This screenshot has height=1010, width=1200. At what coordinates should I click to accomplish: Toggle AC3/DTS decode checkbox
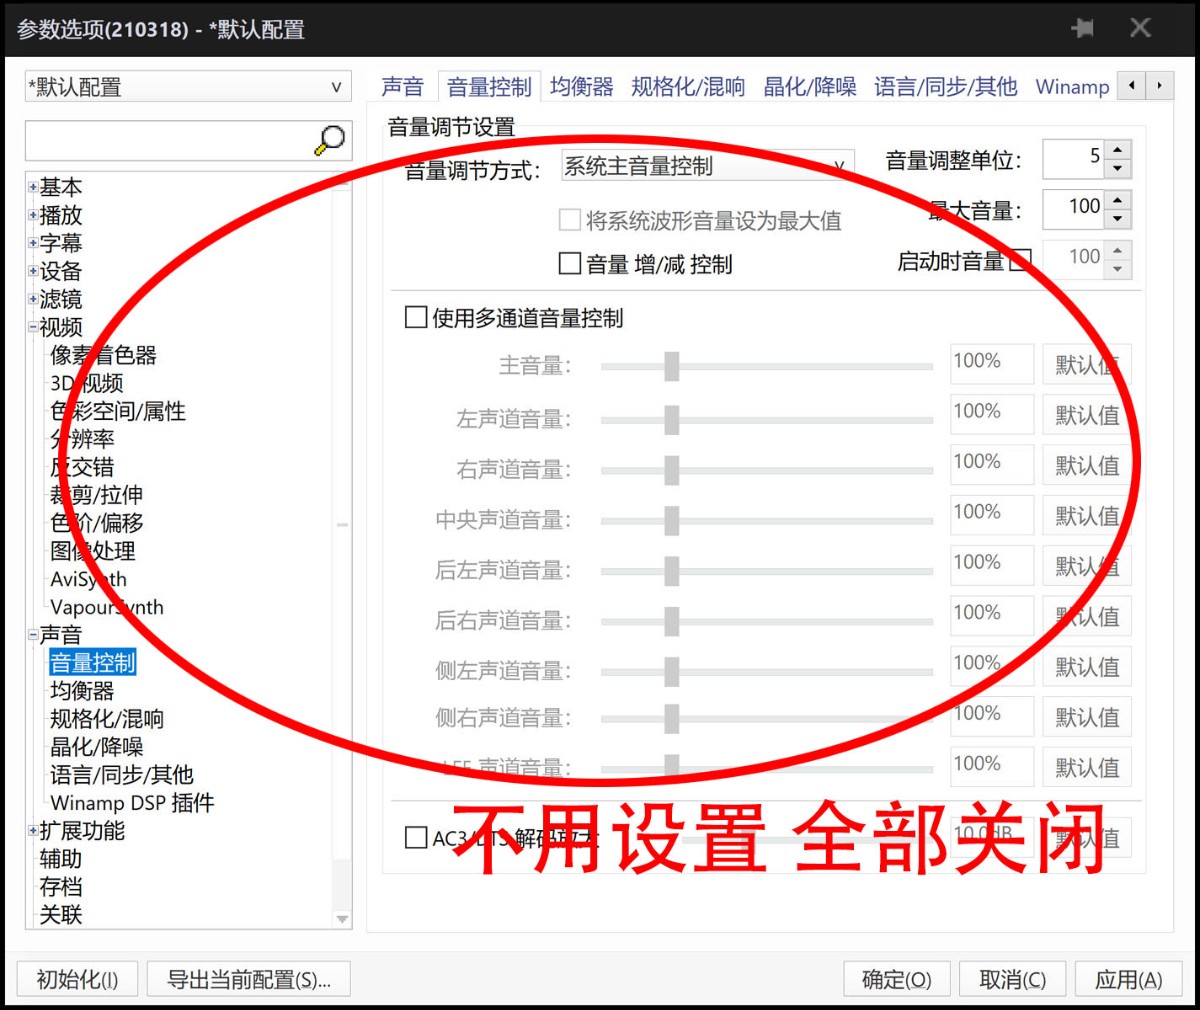click(x=415, y=837)
